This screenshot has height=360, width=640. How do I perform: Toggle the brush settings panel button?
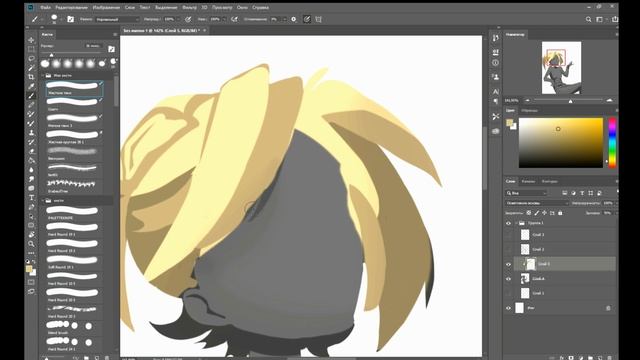click(71, 19)
